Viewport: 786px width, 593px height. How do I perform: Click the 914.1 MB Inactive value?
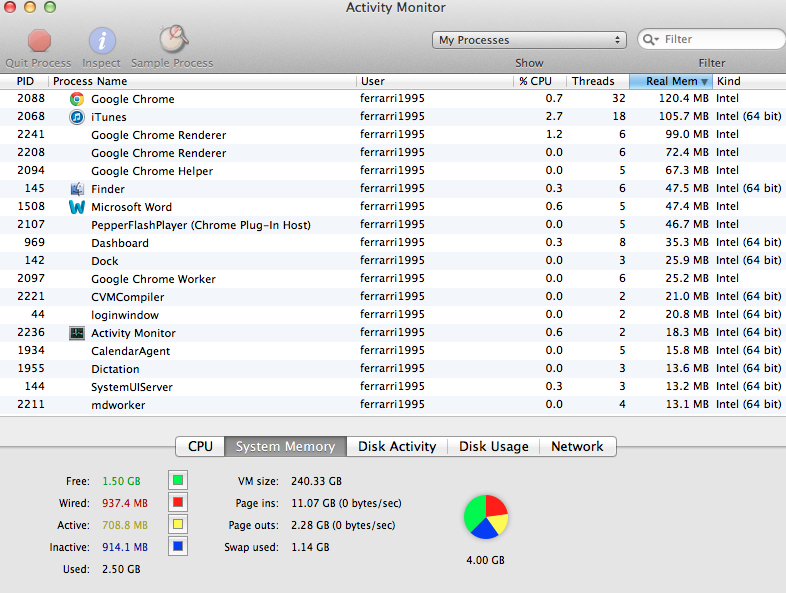pos(125,547)
